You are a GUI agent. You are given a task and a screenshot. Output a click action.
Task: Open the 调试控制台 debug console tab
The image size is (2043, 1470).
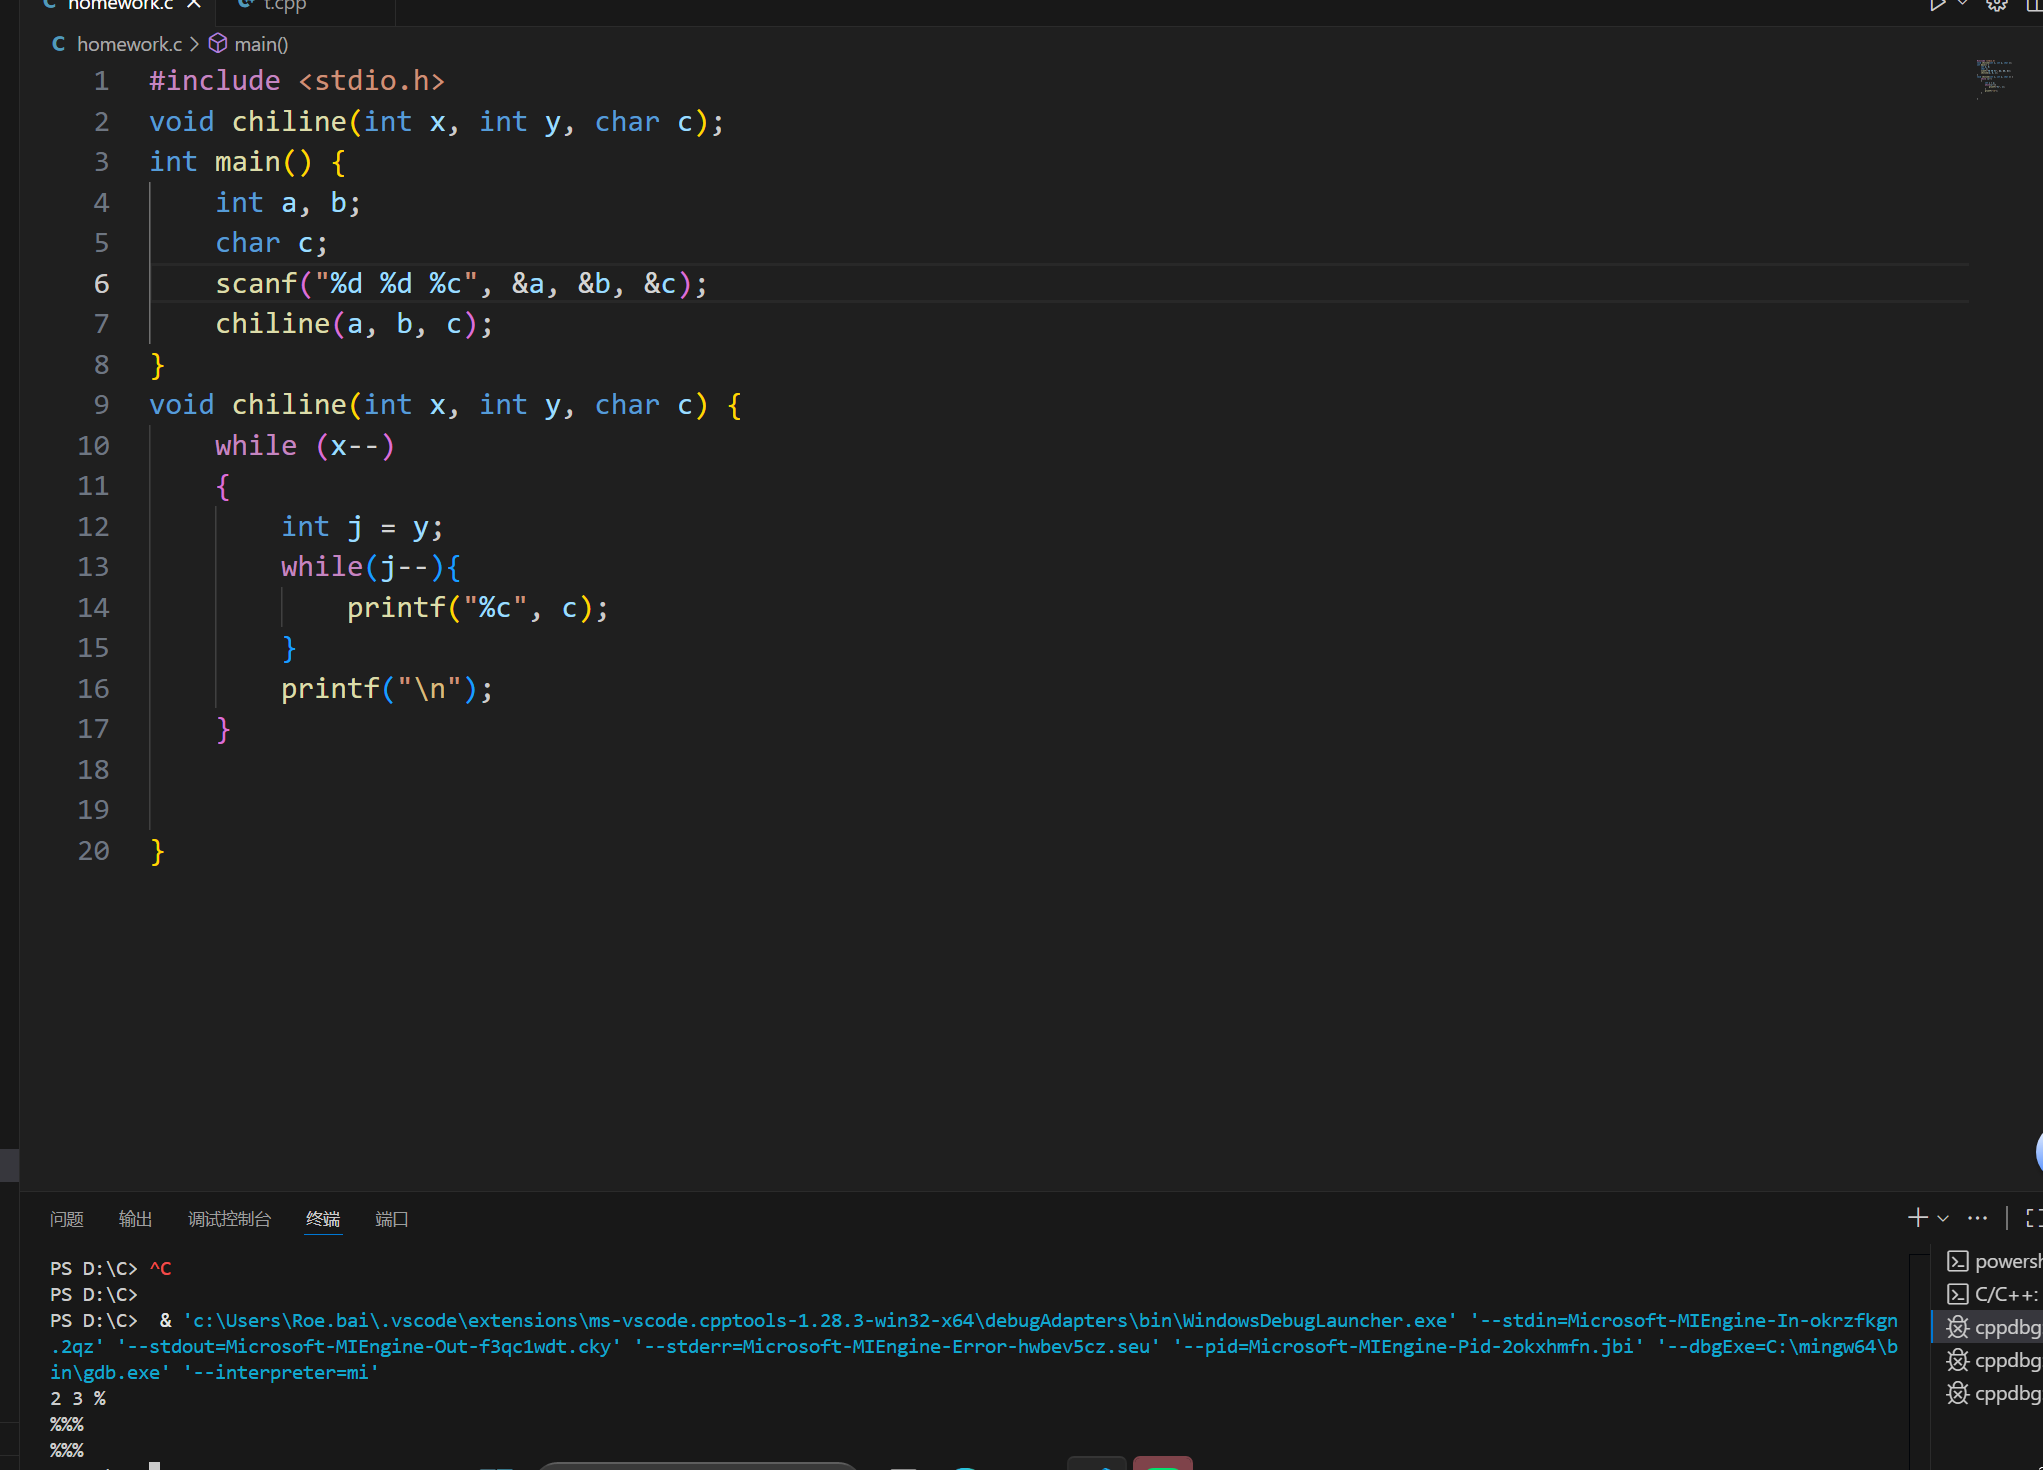(x=229, y=1219)
